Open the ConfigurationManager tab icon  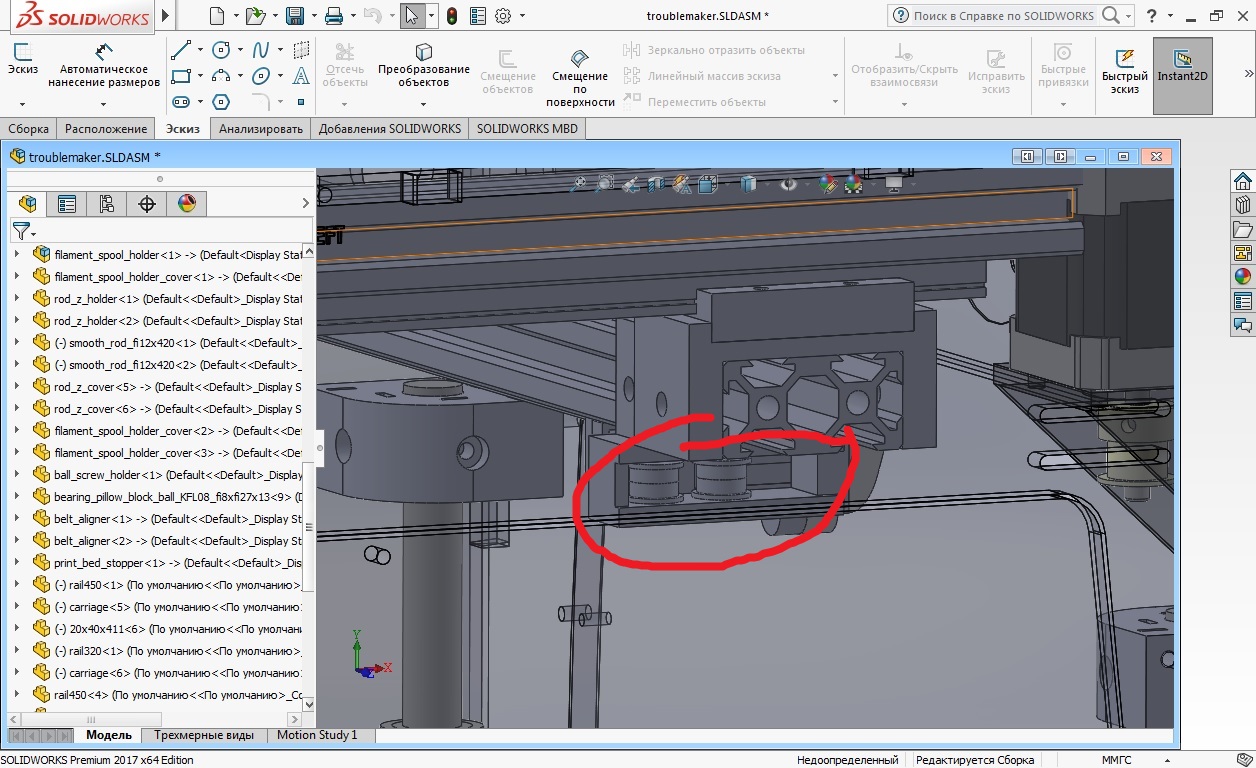point(107,204)
